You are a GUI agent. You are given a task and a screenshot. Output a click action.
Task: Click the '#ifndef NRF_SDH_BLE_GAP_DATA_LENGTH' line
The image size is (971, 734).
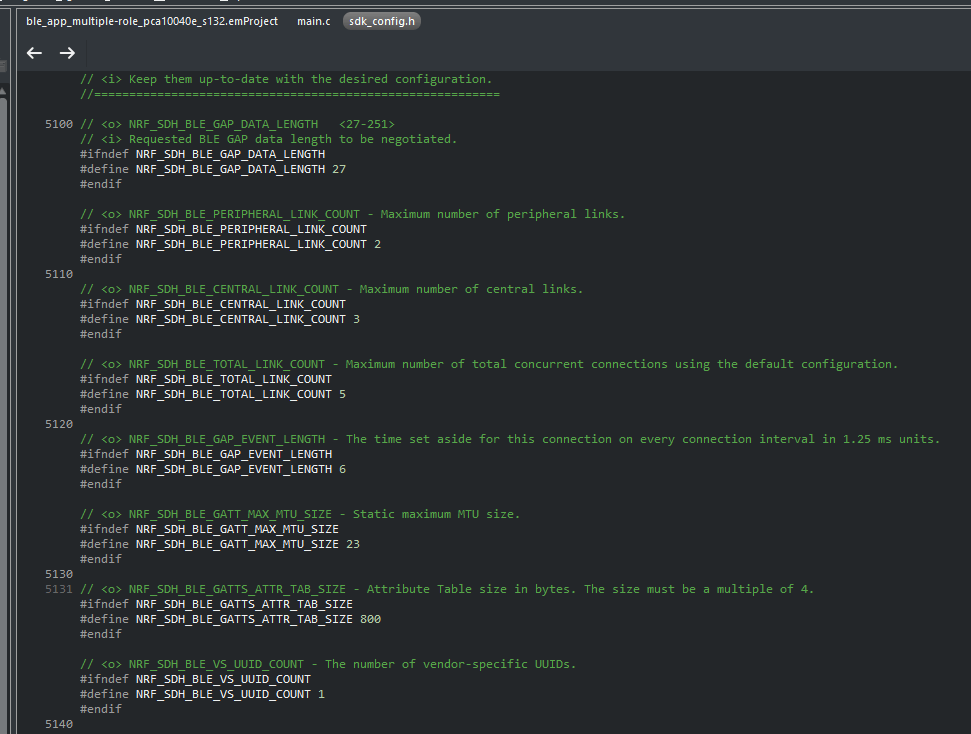point(202,154)
